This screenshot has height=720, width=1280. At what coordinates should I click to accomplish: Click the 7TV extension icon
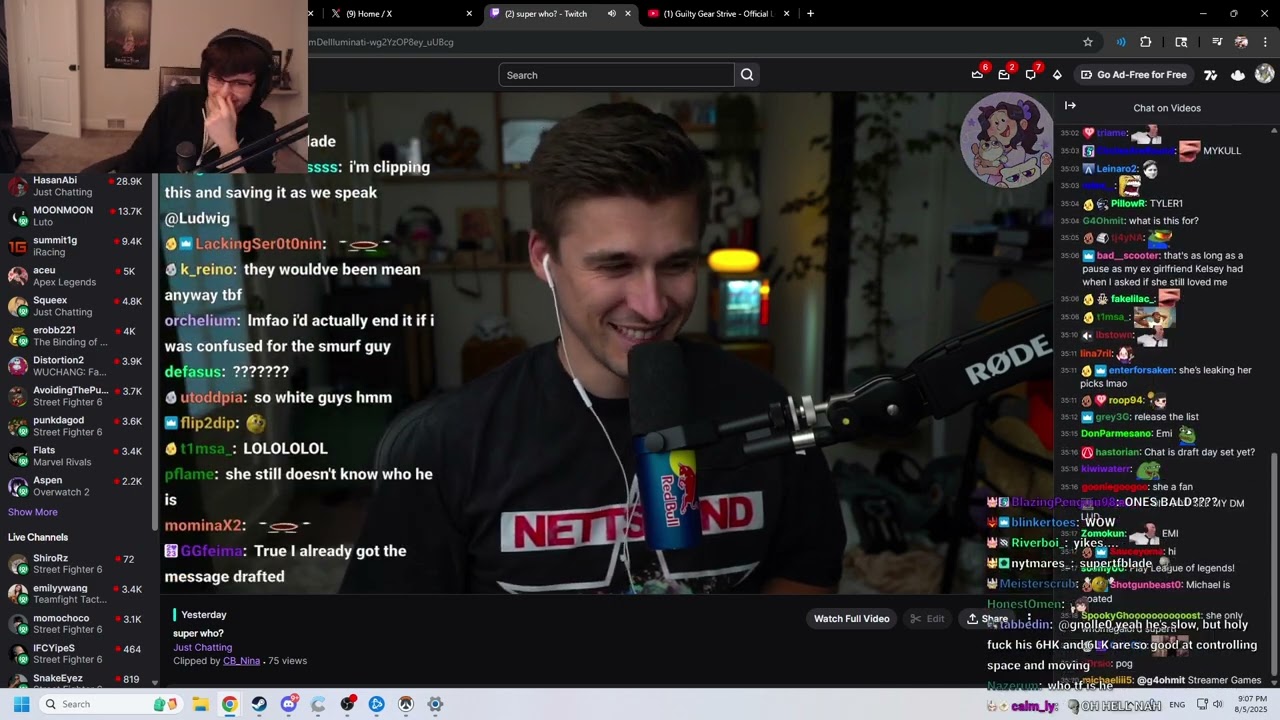coord(1211,75)
